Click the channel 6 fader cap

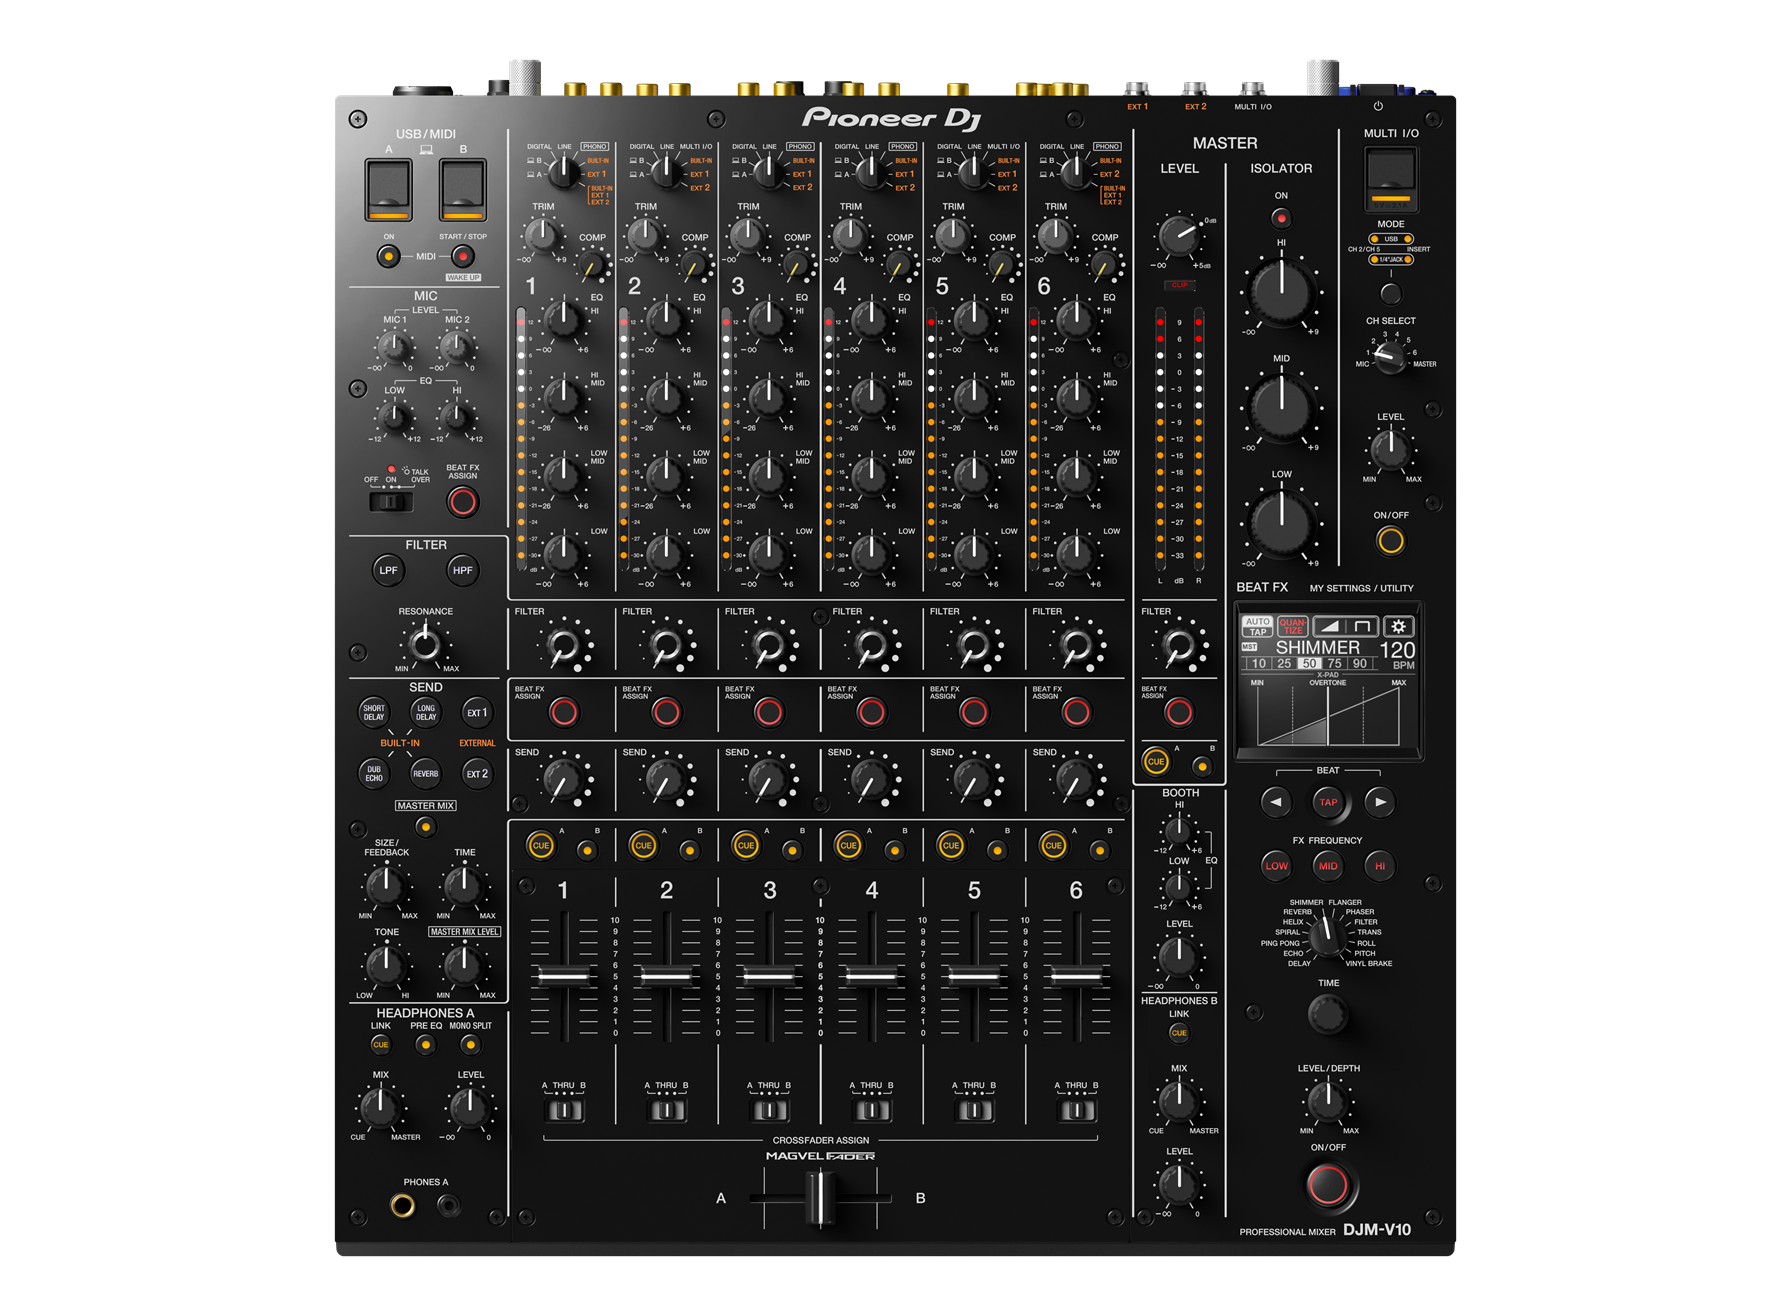(1076, 975)
